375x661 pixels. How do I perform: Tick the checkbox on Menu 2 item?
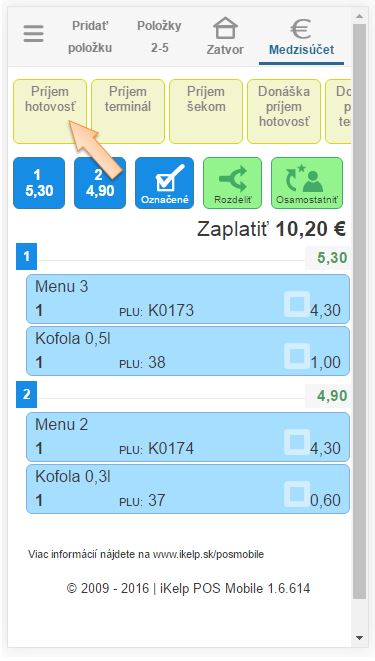(297, 442)
